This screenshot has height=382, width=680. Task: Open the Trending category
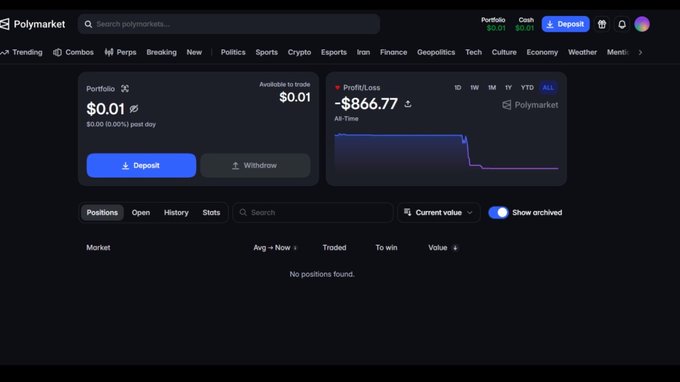27,52
